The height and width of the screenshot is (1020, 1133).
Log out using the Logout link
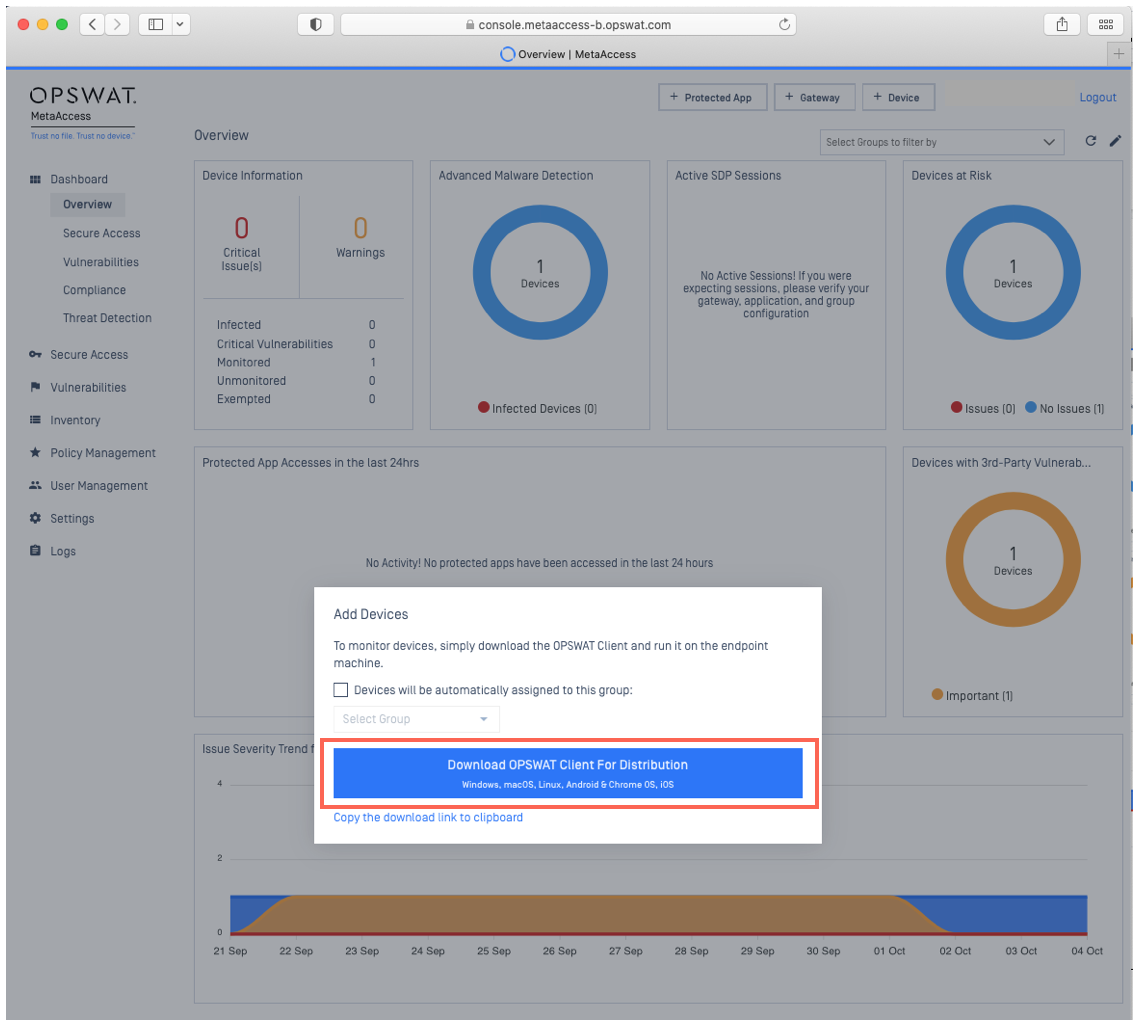(1098, 98)
